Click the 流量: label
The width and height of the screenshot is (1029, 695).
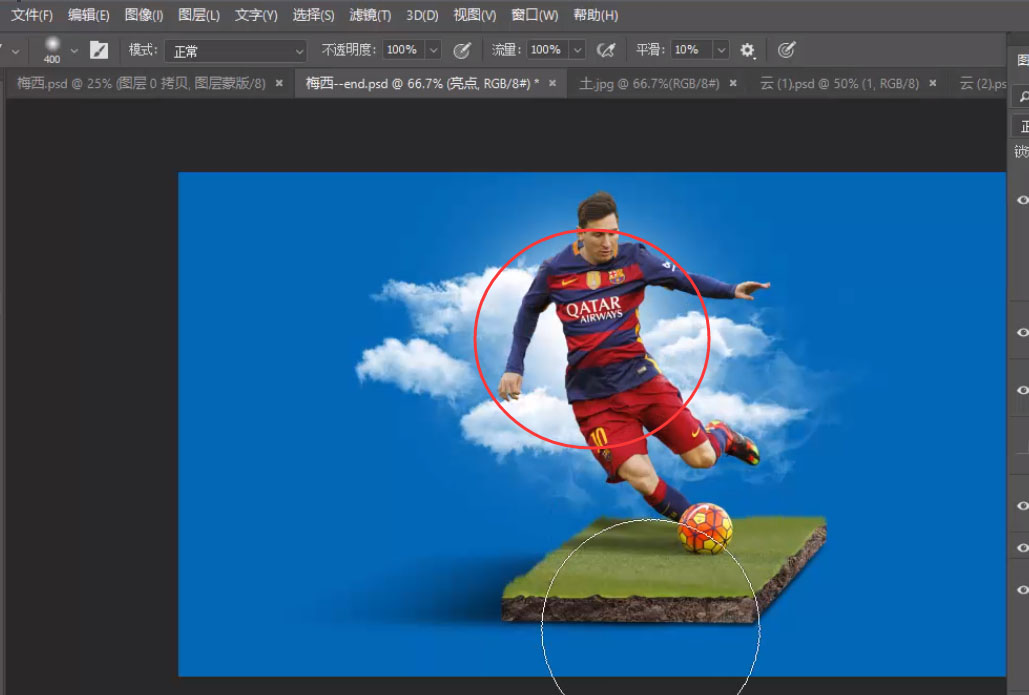pyautogui.click(x=506, y=50)
